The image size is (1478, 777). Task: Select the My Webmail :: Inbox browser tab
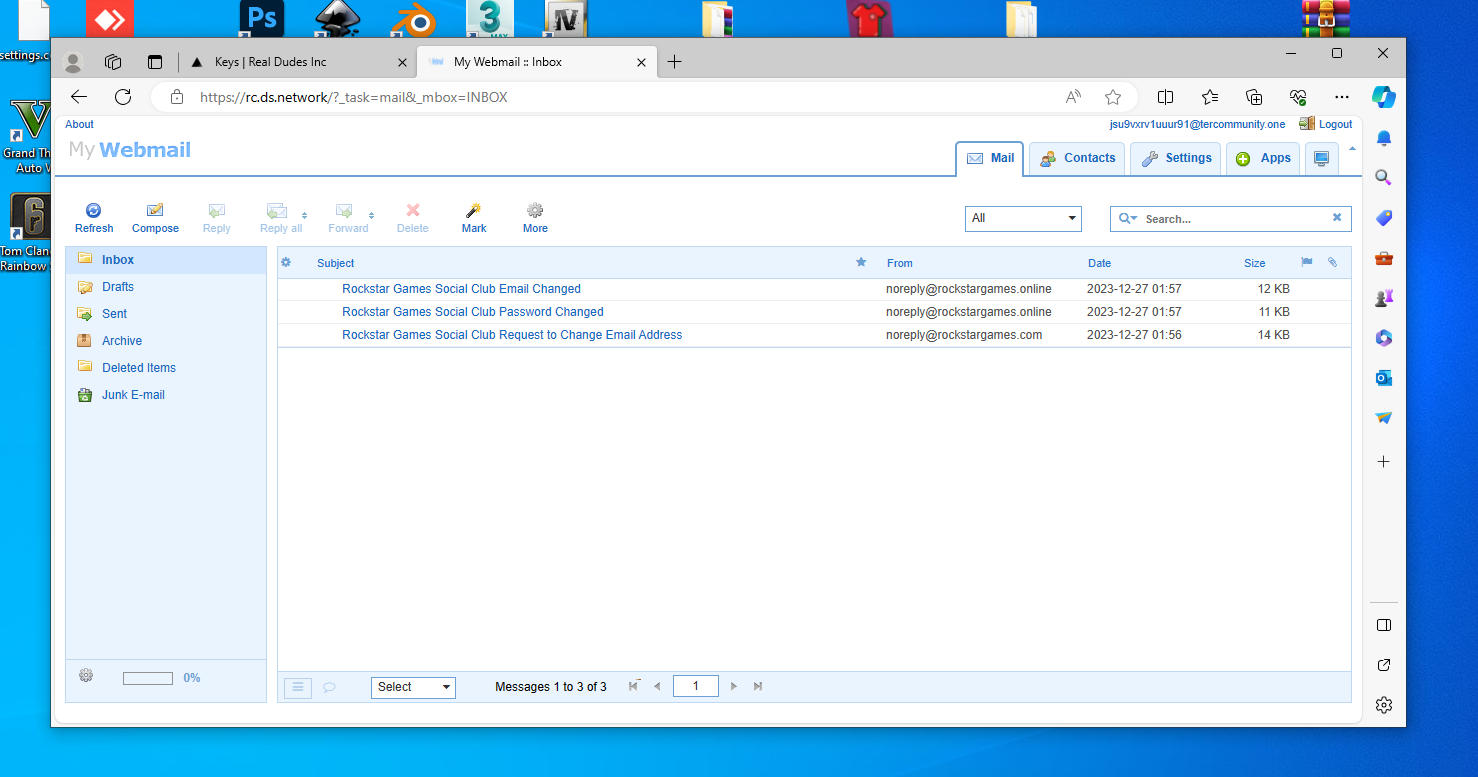tap(536, 62)
